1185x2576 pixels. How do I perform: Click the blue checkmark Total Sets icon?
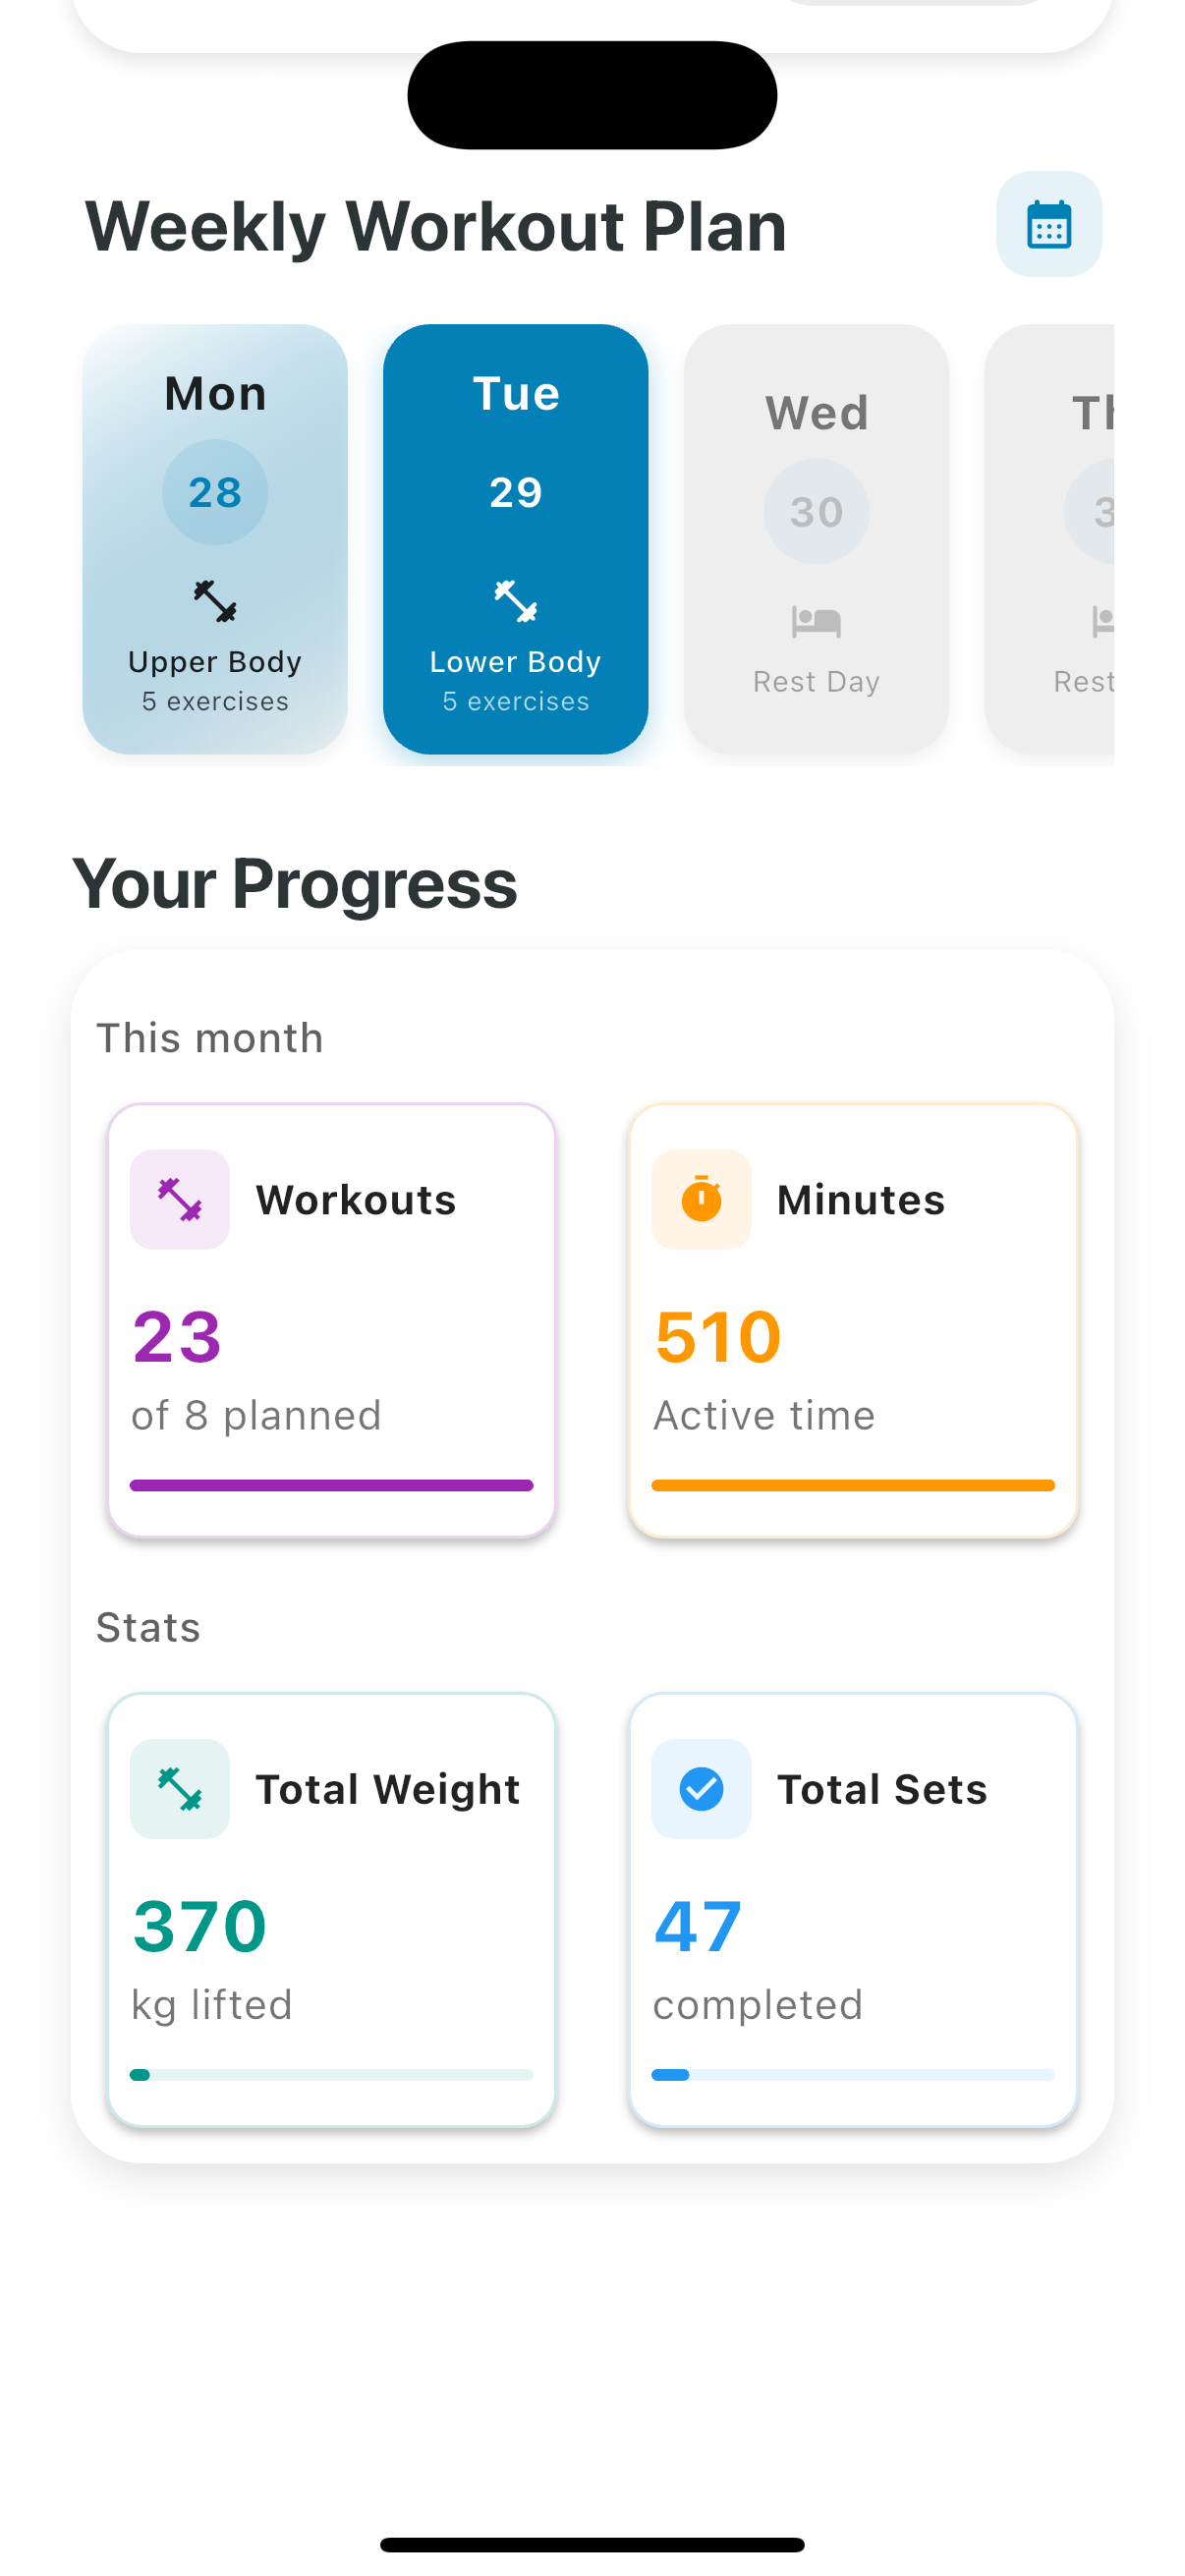coord(701,1789)
